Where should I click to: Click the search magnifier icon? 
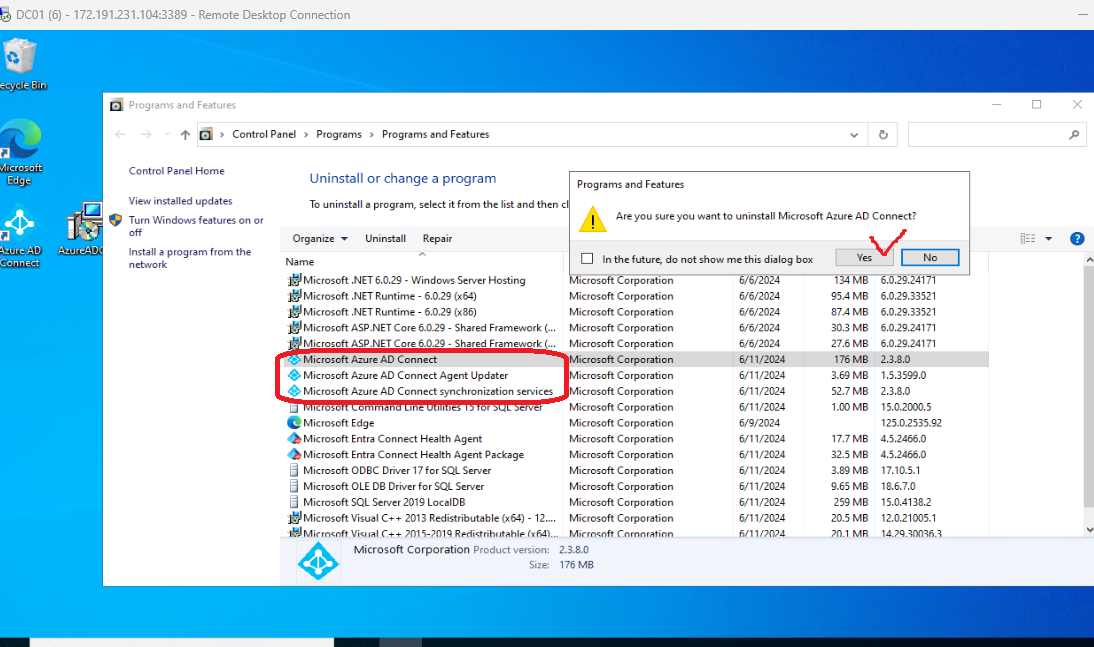tap(1074, 135)
